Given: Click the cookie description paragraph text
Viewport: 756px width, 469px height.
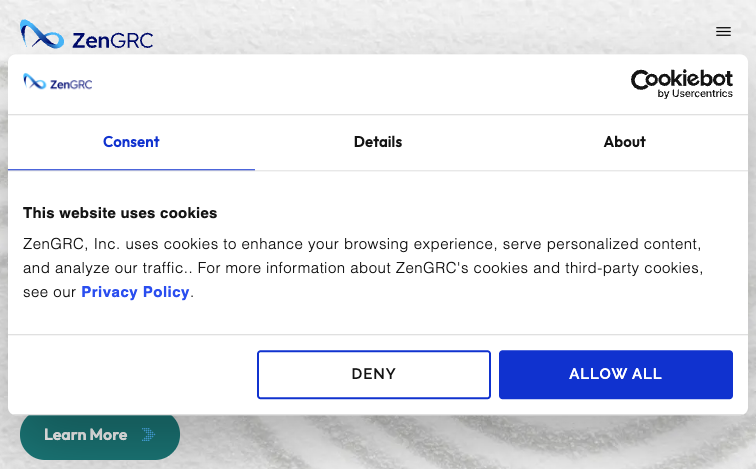Looking at the screenshot, I should pos(363,268).
